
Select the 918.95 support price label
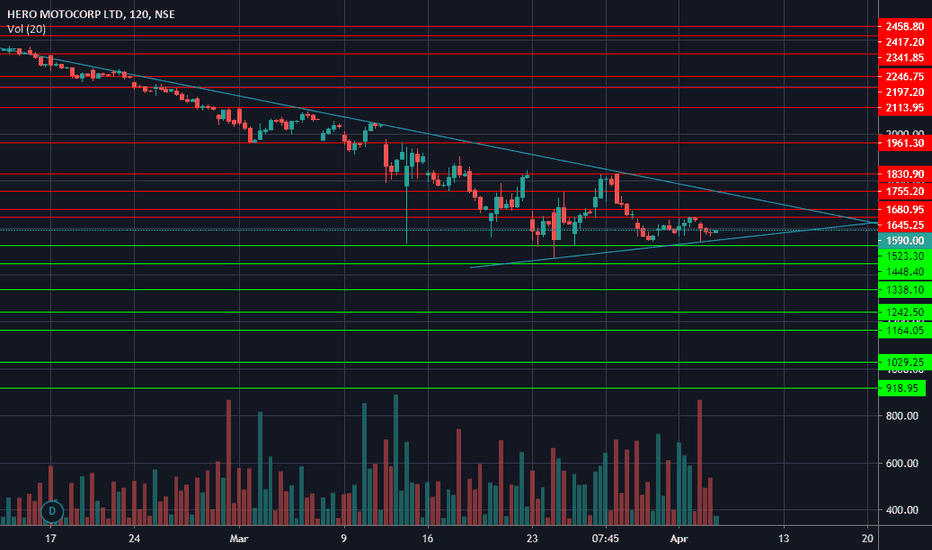[902, 388]
